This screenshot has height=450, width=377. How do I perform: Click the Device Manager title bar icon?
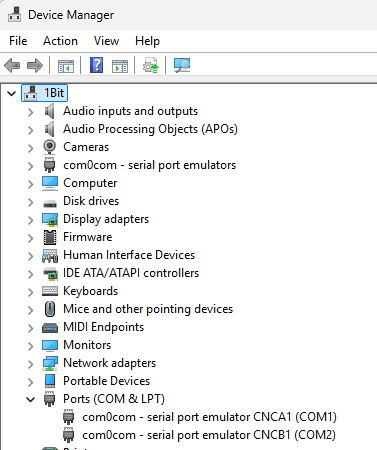click(14, 15)
